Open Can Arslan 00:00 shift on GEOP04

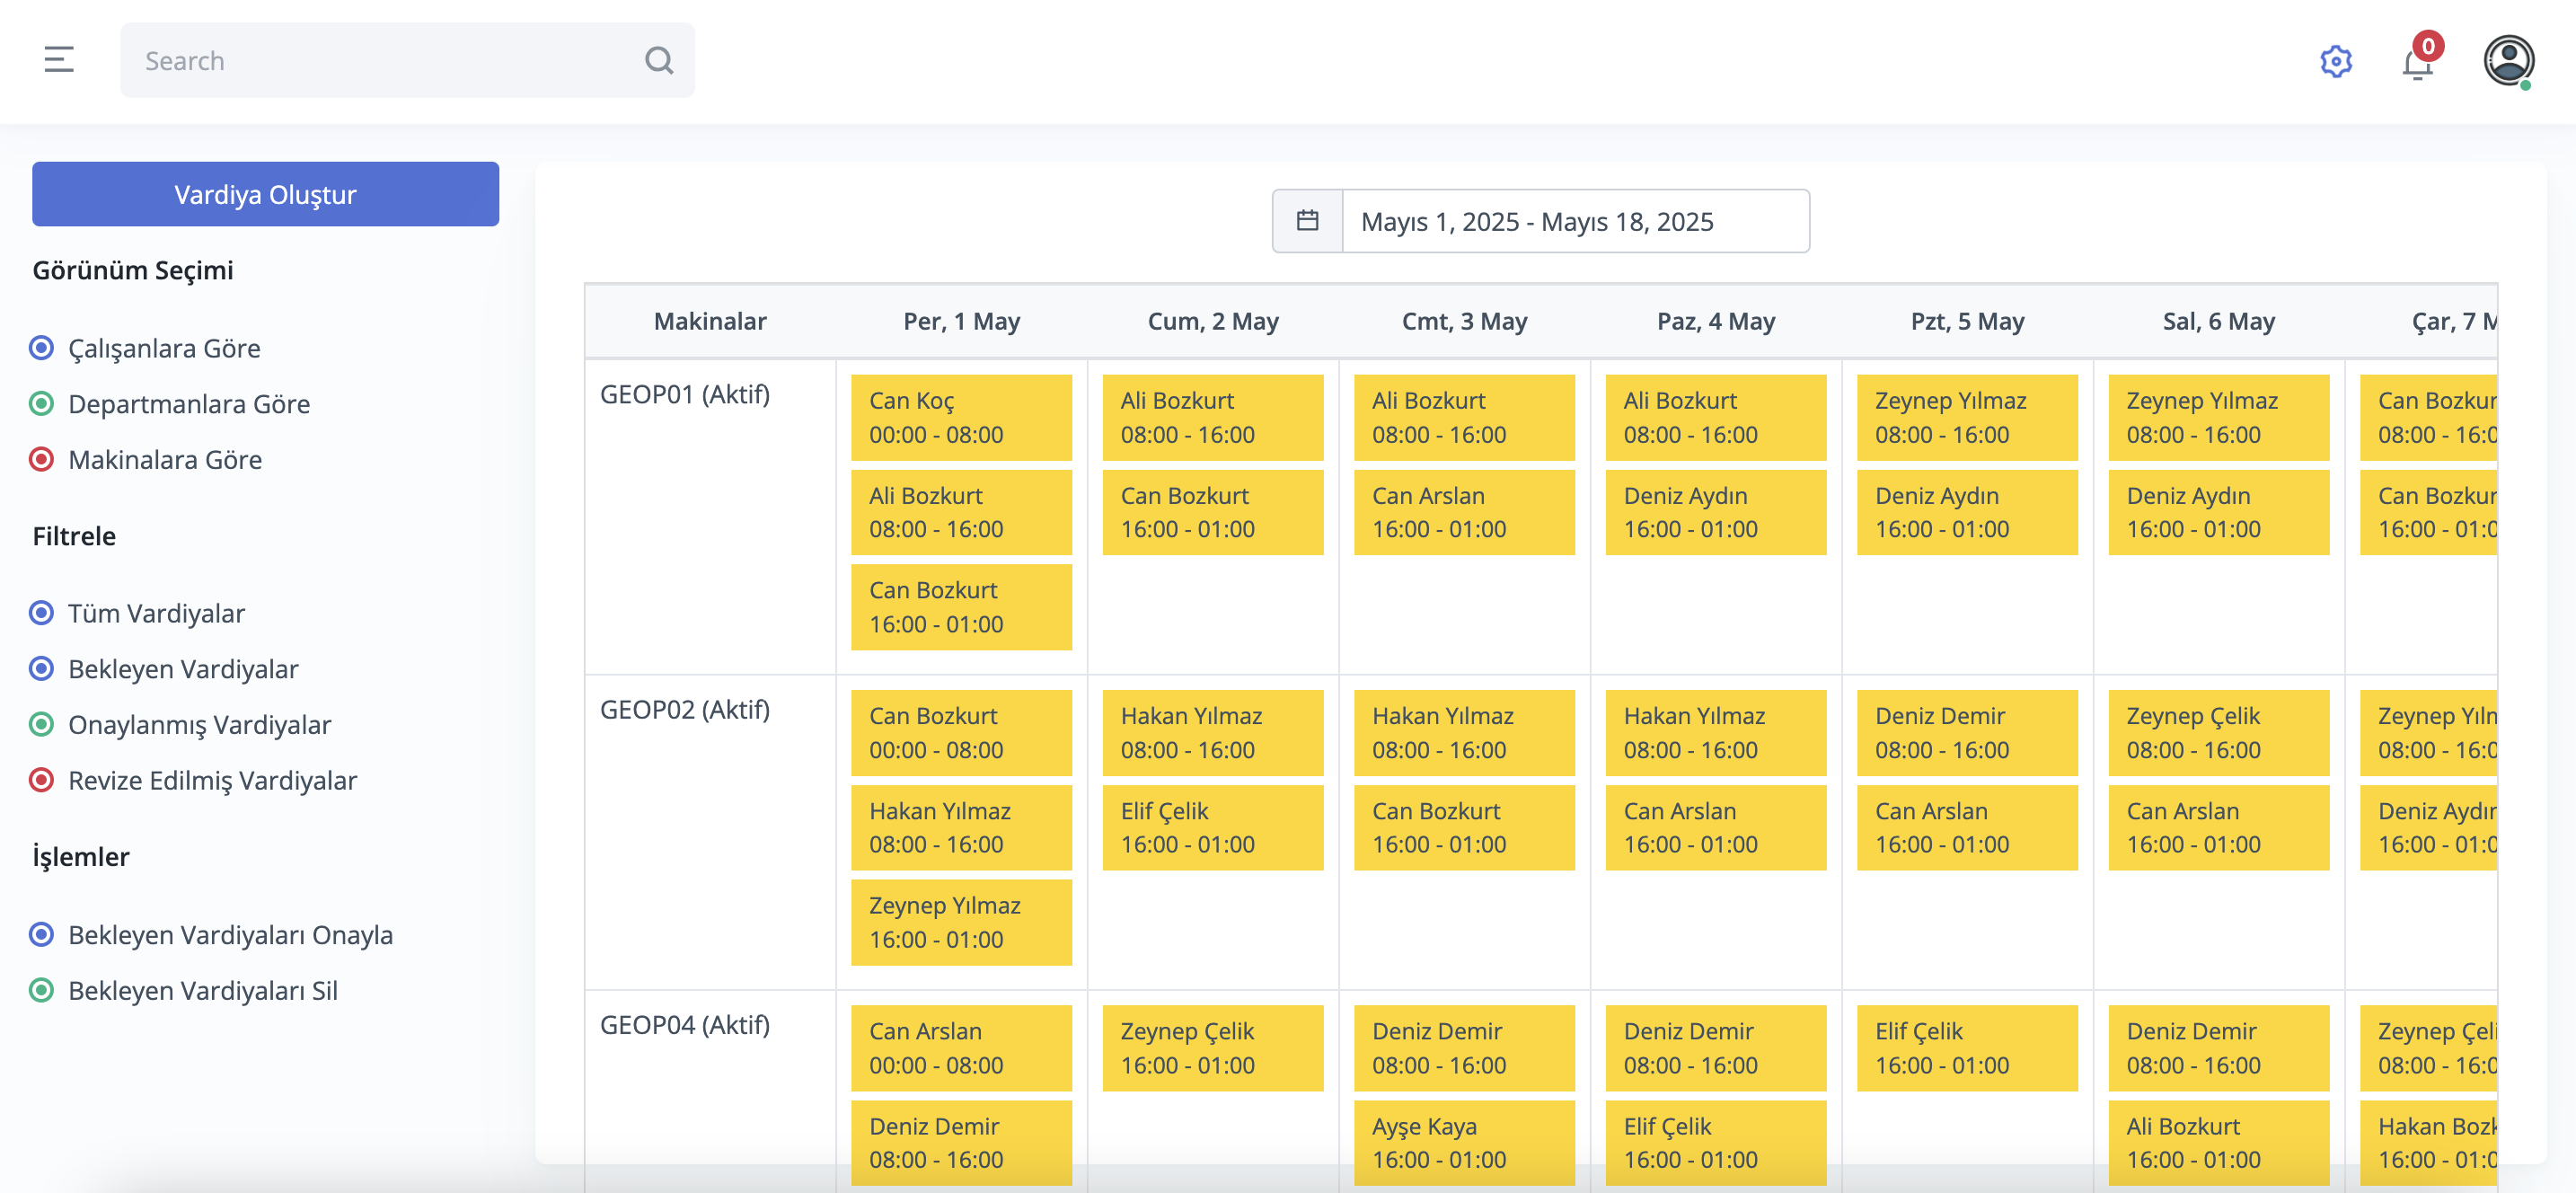pyautogui.click(x=961, y=1048)
